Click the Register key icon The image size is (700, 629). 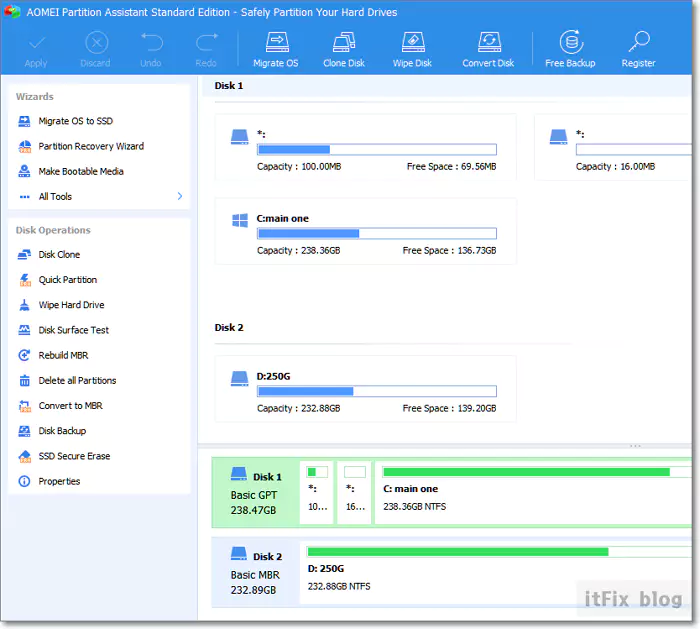639,42
